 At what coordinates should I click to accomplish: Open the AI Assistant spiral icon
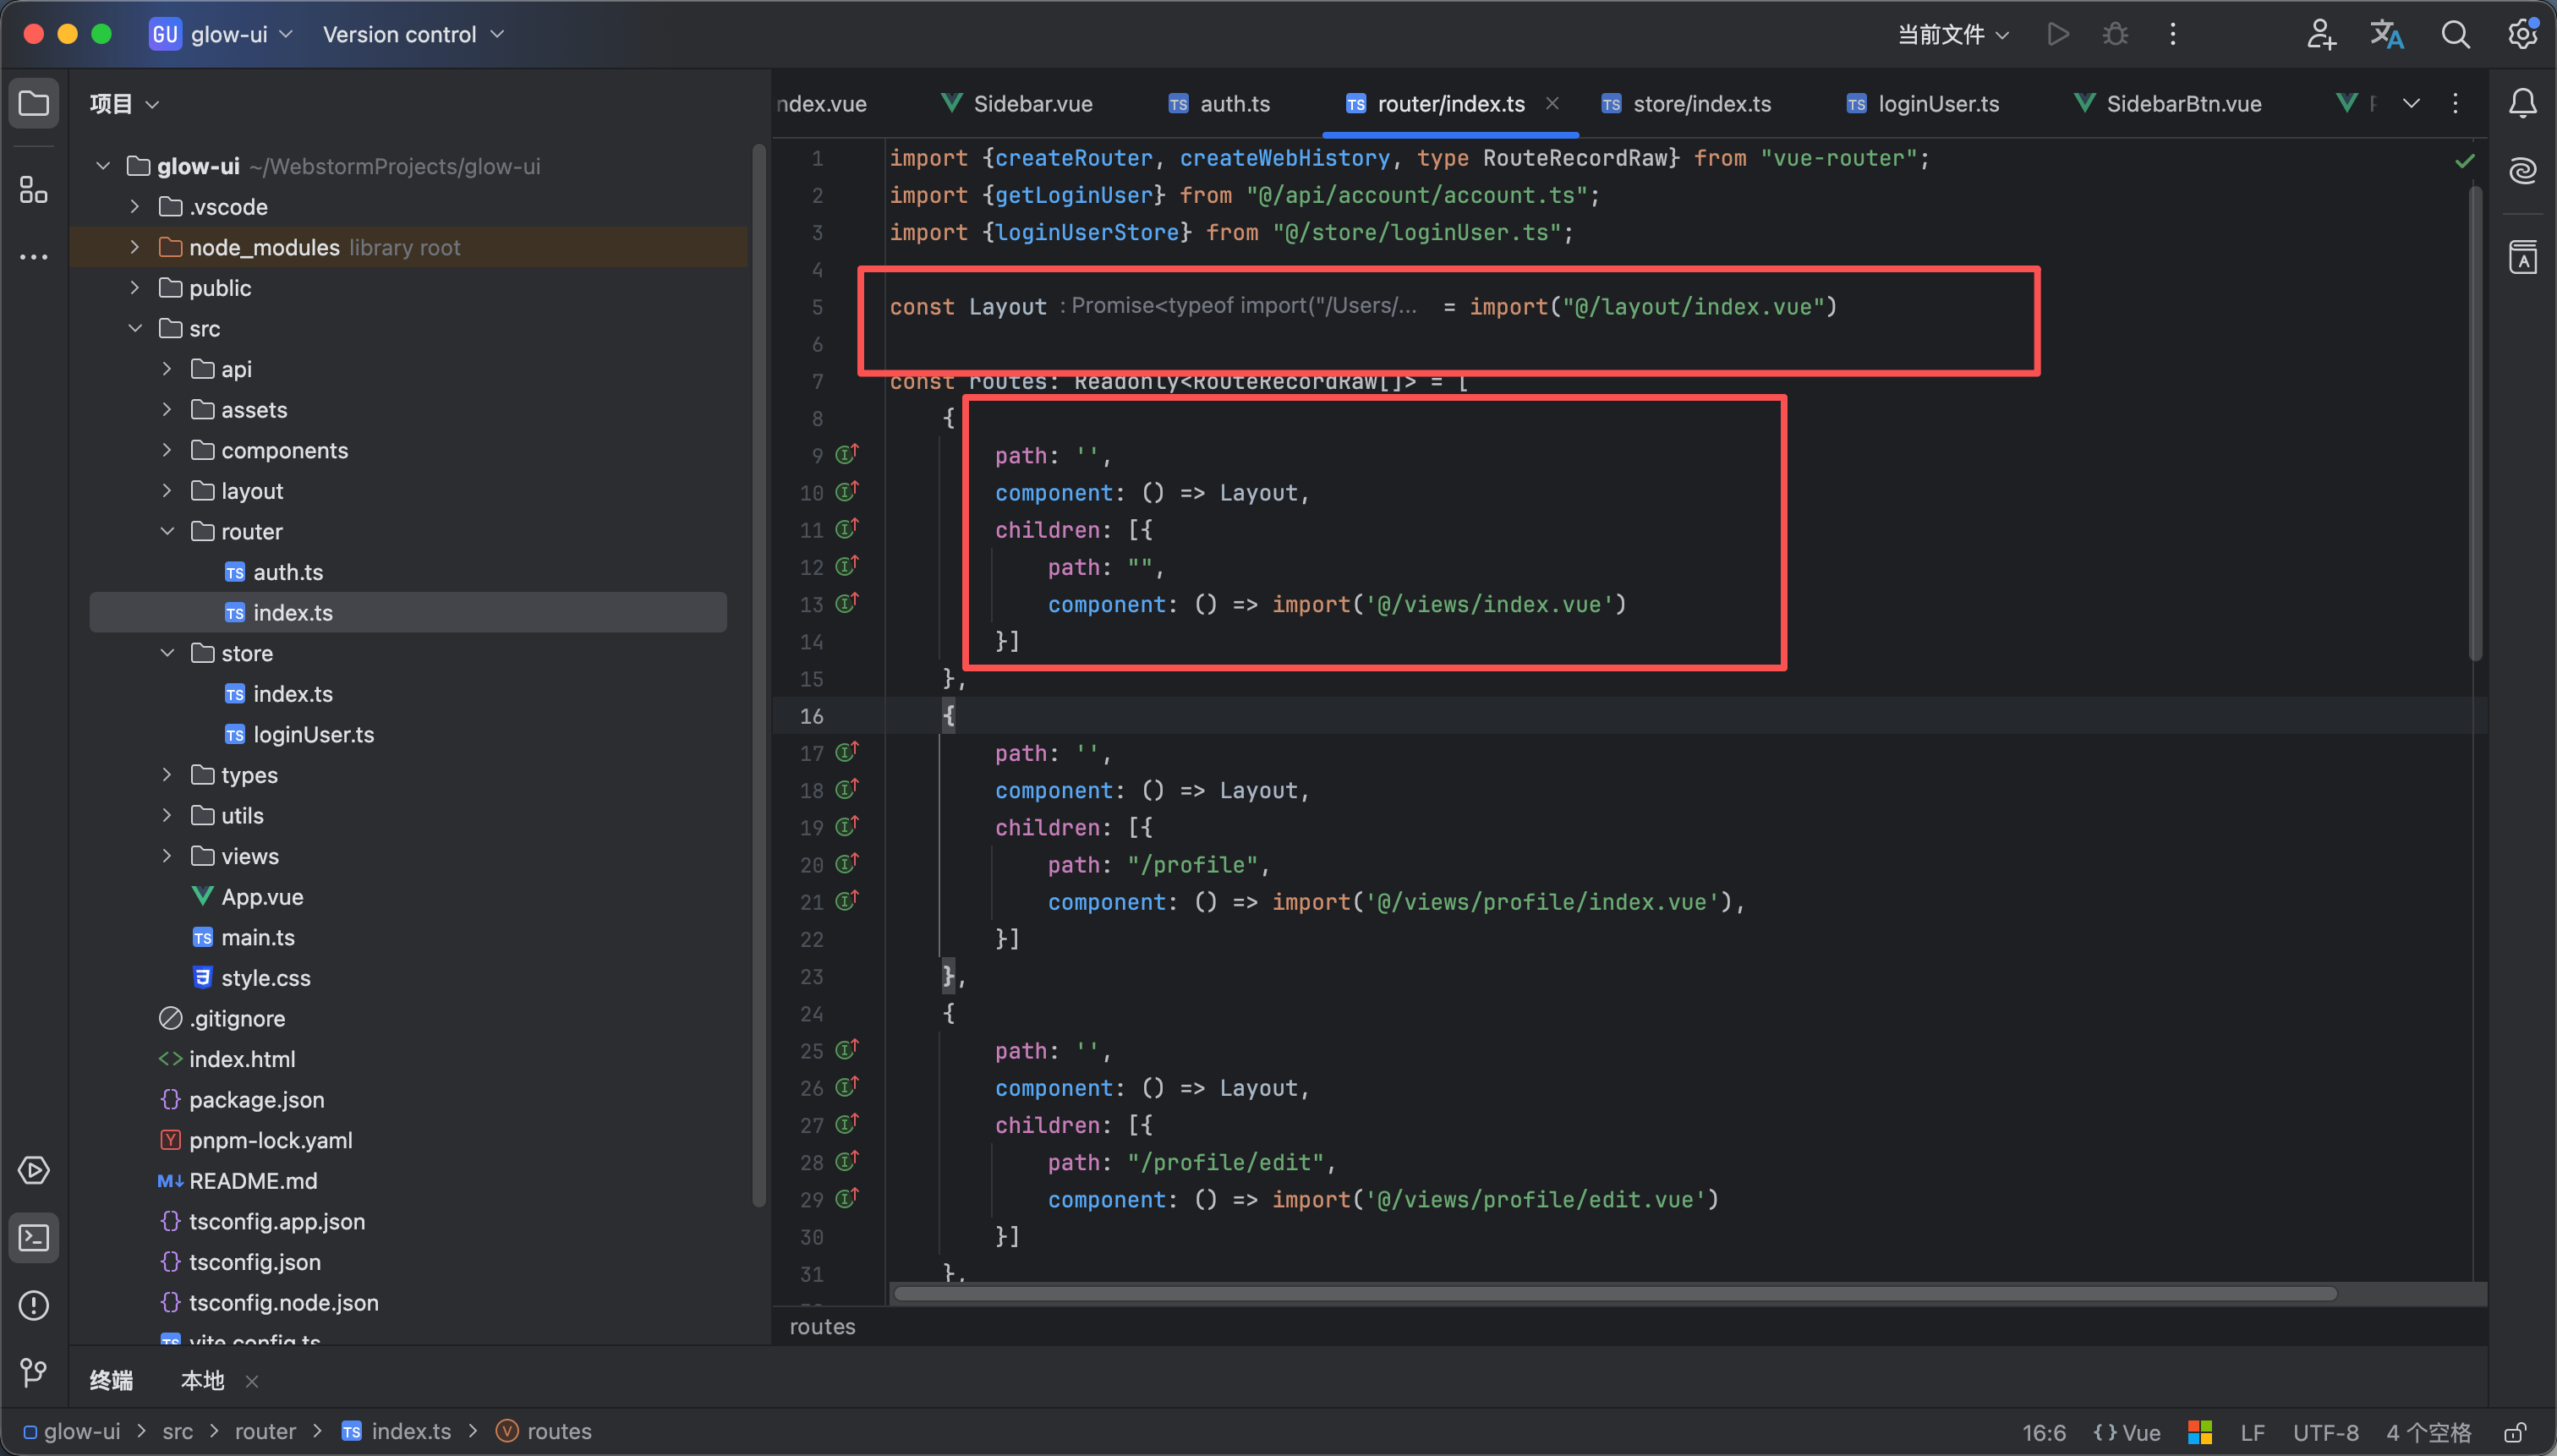[2522, 171]
